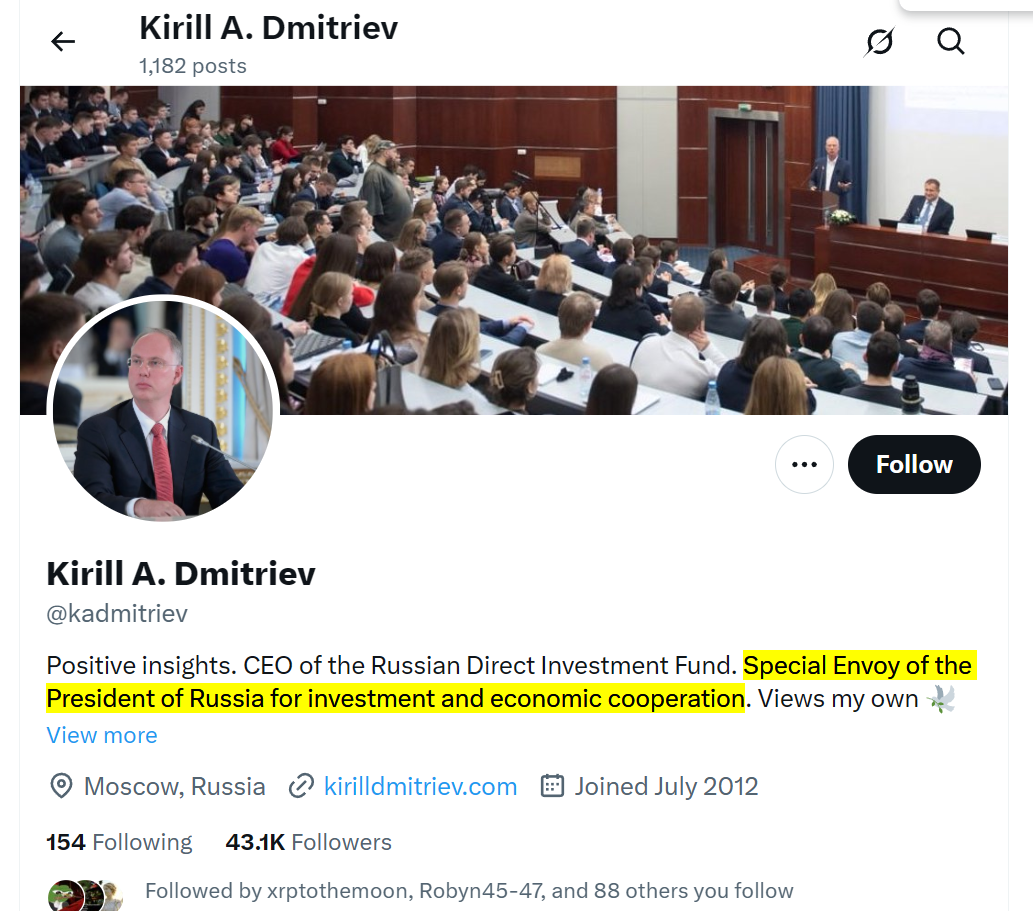This screenshot has height=911, width=1033.
Task: Click the calendar joined-date icon
Action: [x=552, y=786]
